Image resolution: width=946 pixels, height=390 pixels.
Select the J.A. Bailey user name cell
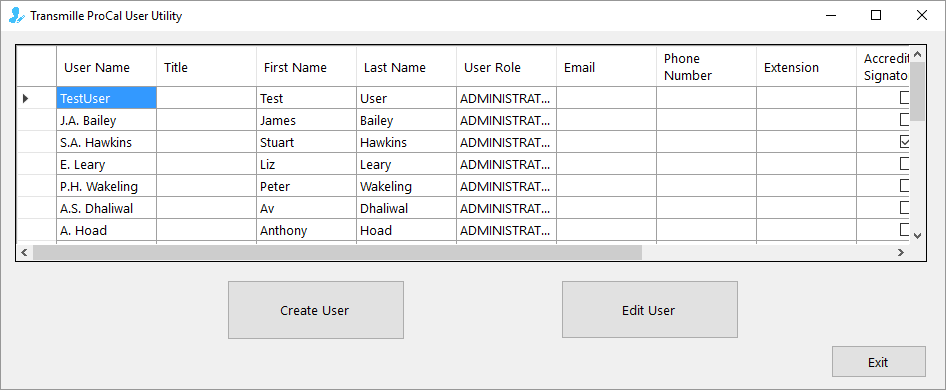tap(107, 120)
